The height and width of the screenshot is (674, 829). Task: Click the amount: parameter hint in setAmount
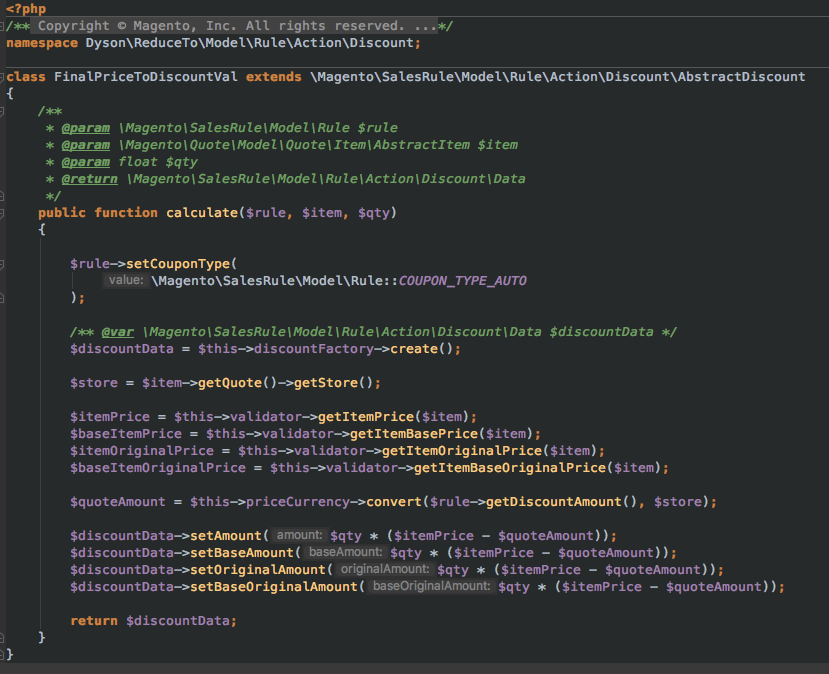click(299, 535)
